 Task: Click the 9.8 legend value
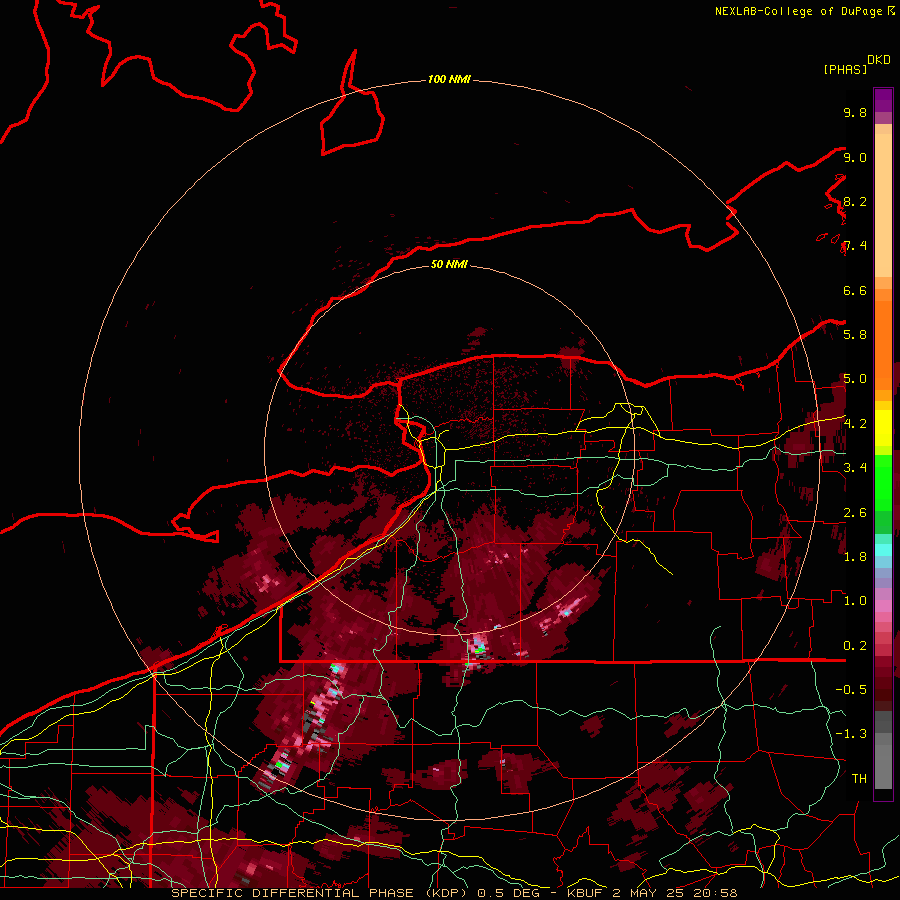(855, 112)
